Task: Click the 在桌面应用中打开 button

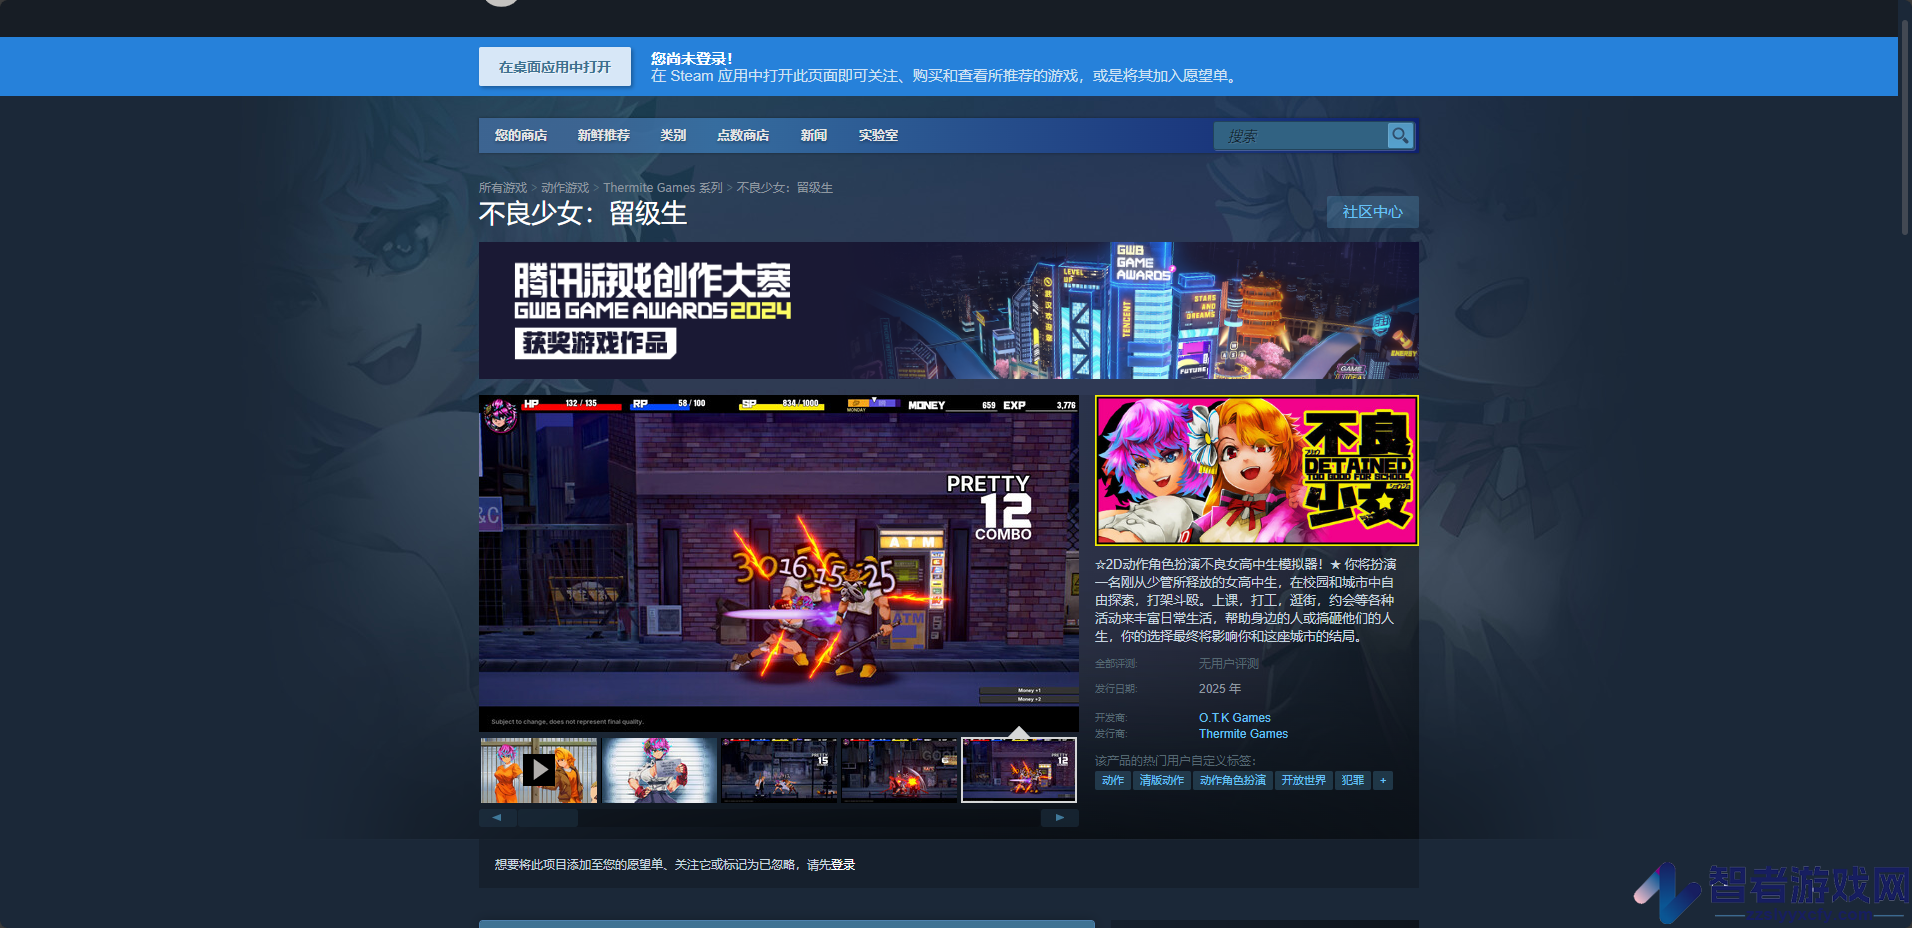Action: click(x=555, y=67)
